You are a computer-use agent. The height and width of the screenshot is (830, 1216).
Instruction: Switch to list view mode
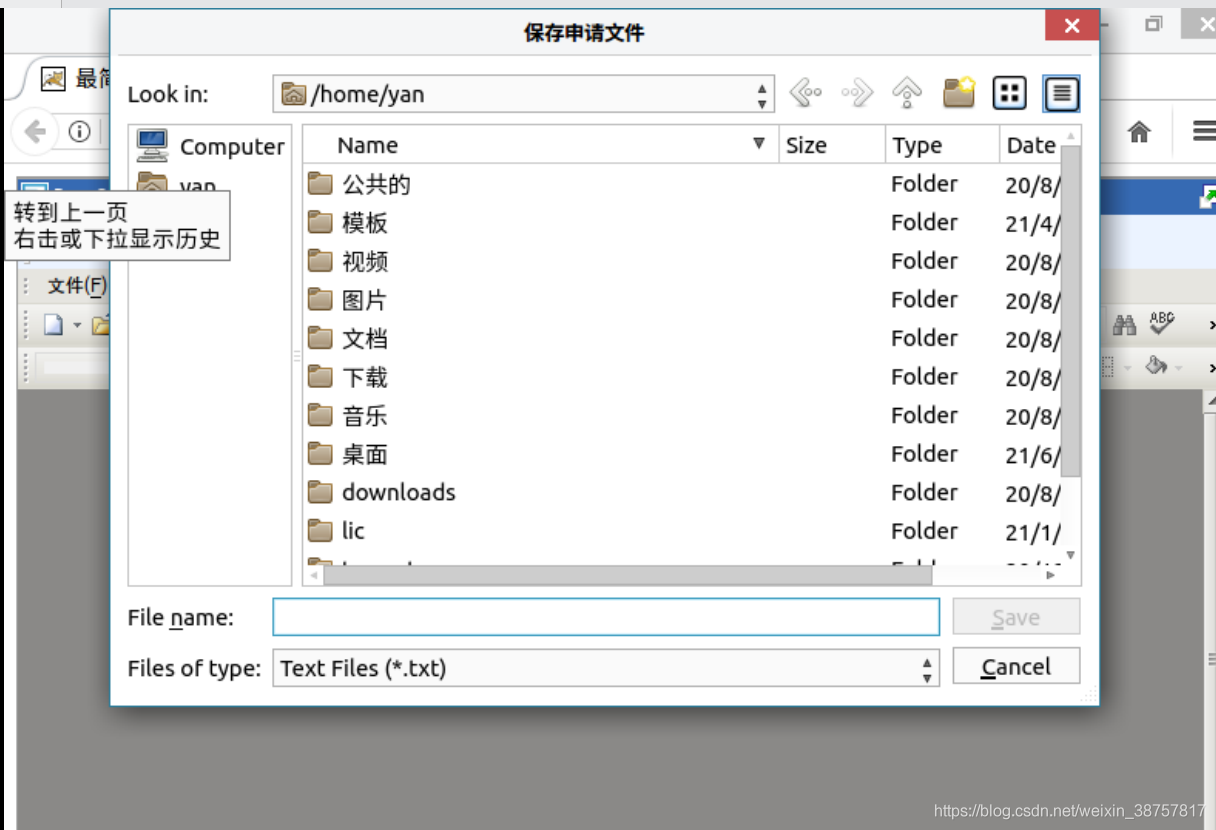(x=1010, y=94)
